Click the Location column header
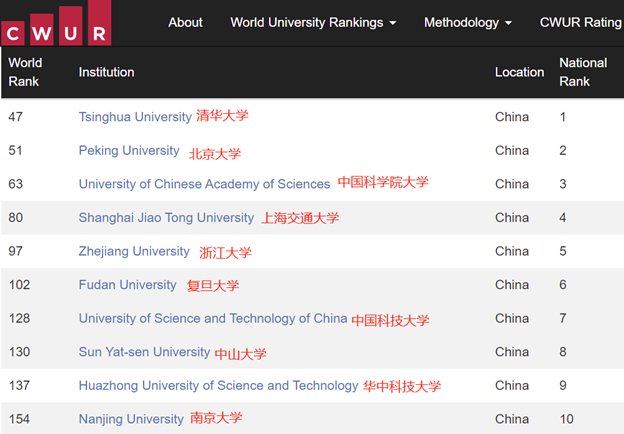Screen dimensions: 624x434 519,72
